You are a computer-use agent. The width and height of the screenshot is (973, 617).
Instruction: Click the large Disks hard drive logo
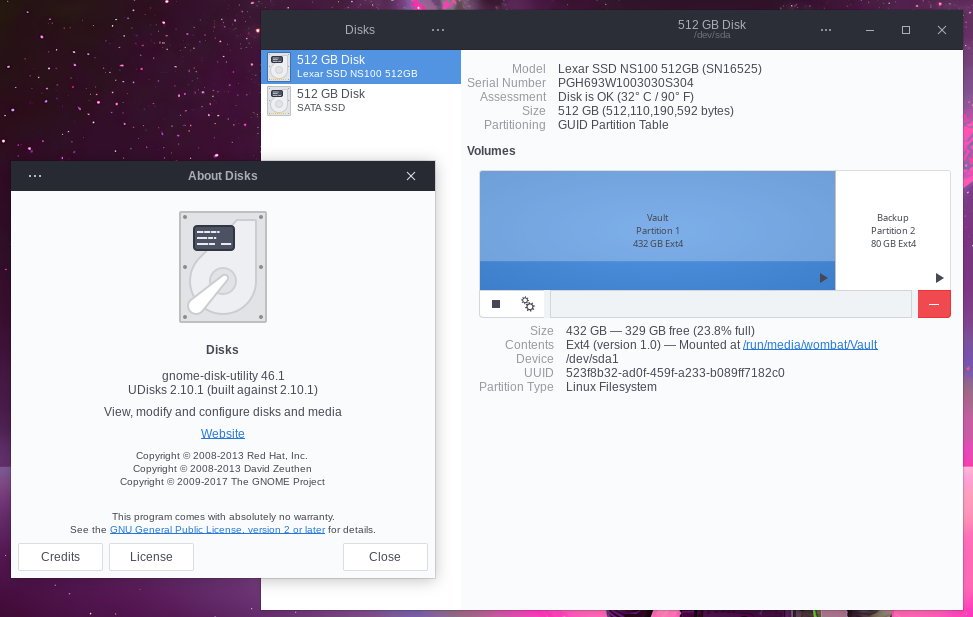point(223,267)
